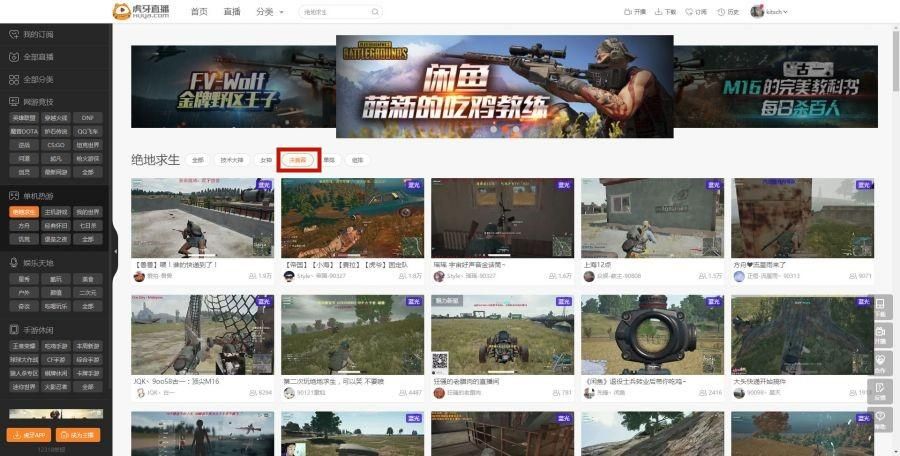Open the 上海12点 stream thumbnail
The image size is (900, 456).
653,218
